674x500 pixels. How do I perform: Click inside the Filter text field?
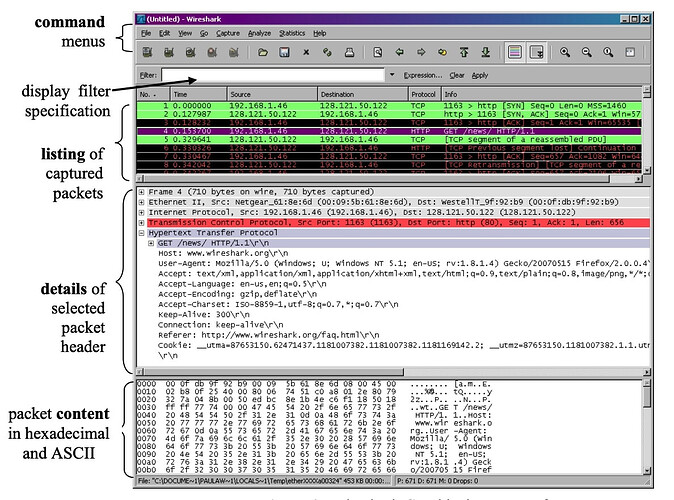[273, 75]
